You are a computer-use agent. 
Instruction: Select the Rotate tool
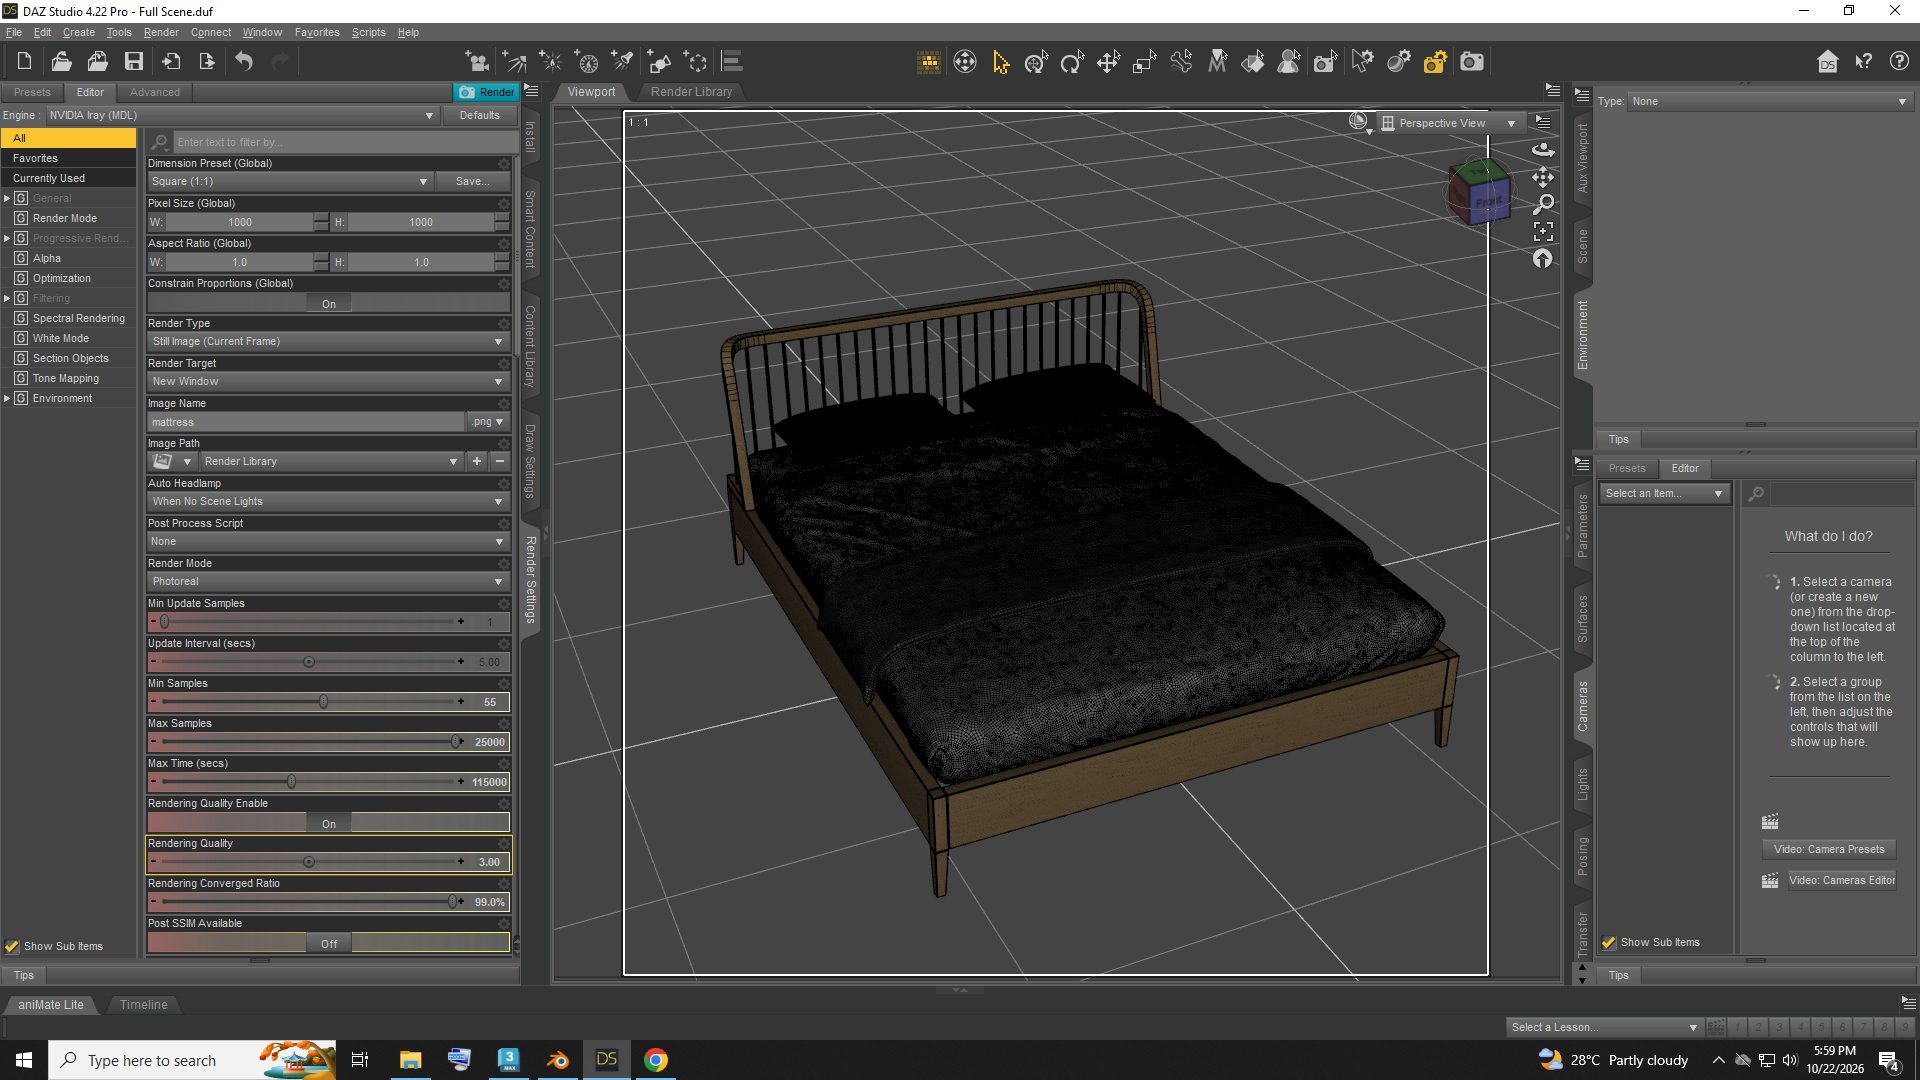(1072, 62)
